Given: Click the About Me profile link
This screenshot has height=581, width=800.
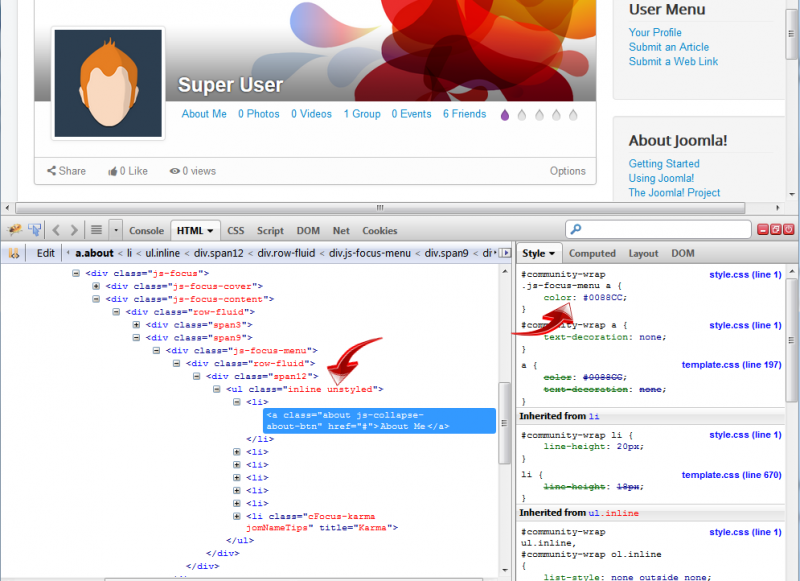Looking at the screenshot, I should point(204,114).
